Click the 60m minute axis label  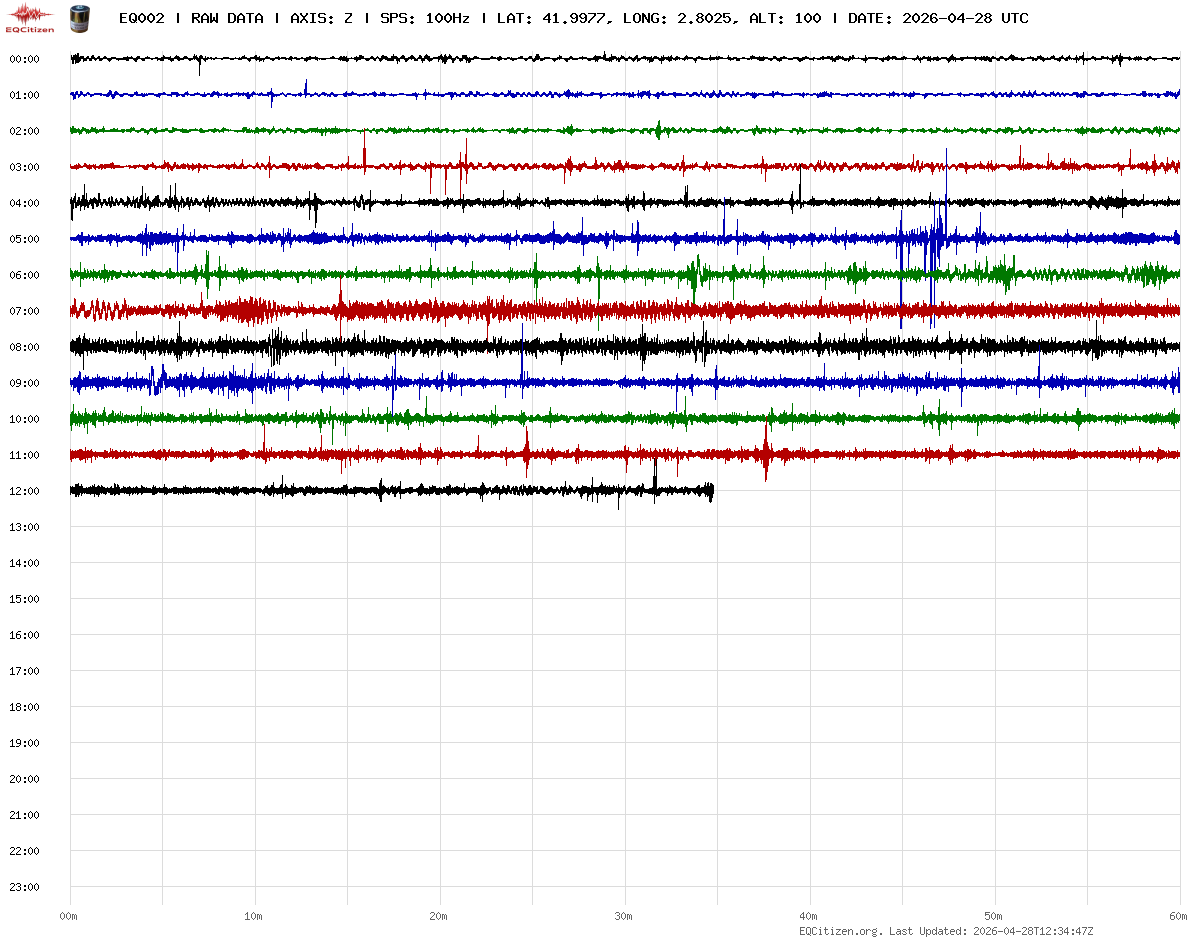coord(1178,916)
